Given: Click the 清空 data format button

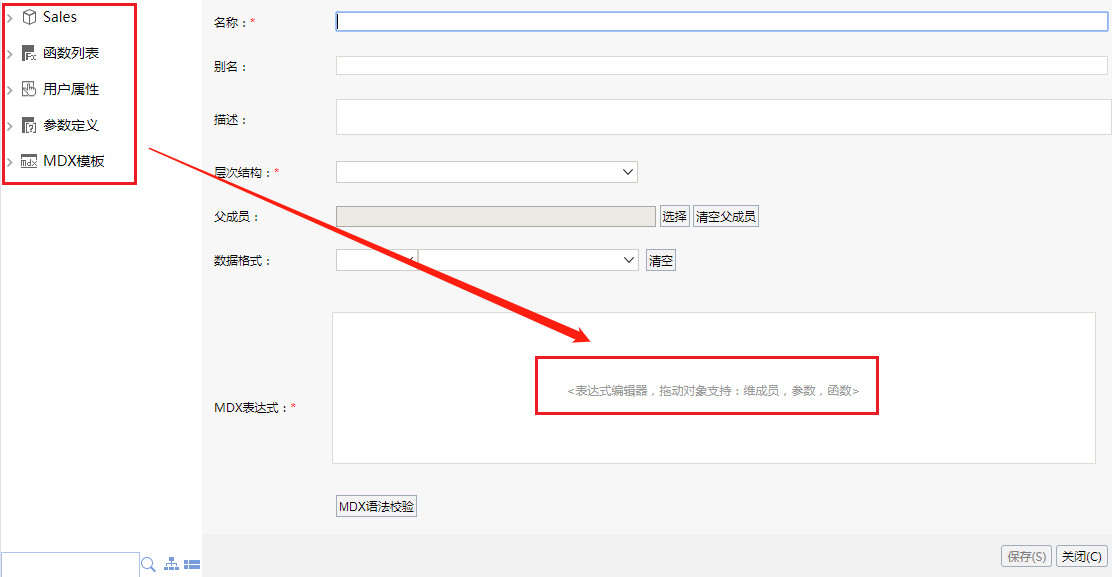Looking at the screenshot, I should [661, 261].
